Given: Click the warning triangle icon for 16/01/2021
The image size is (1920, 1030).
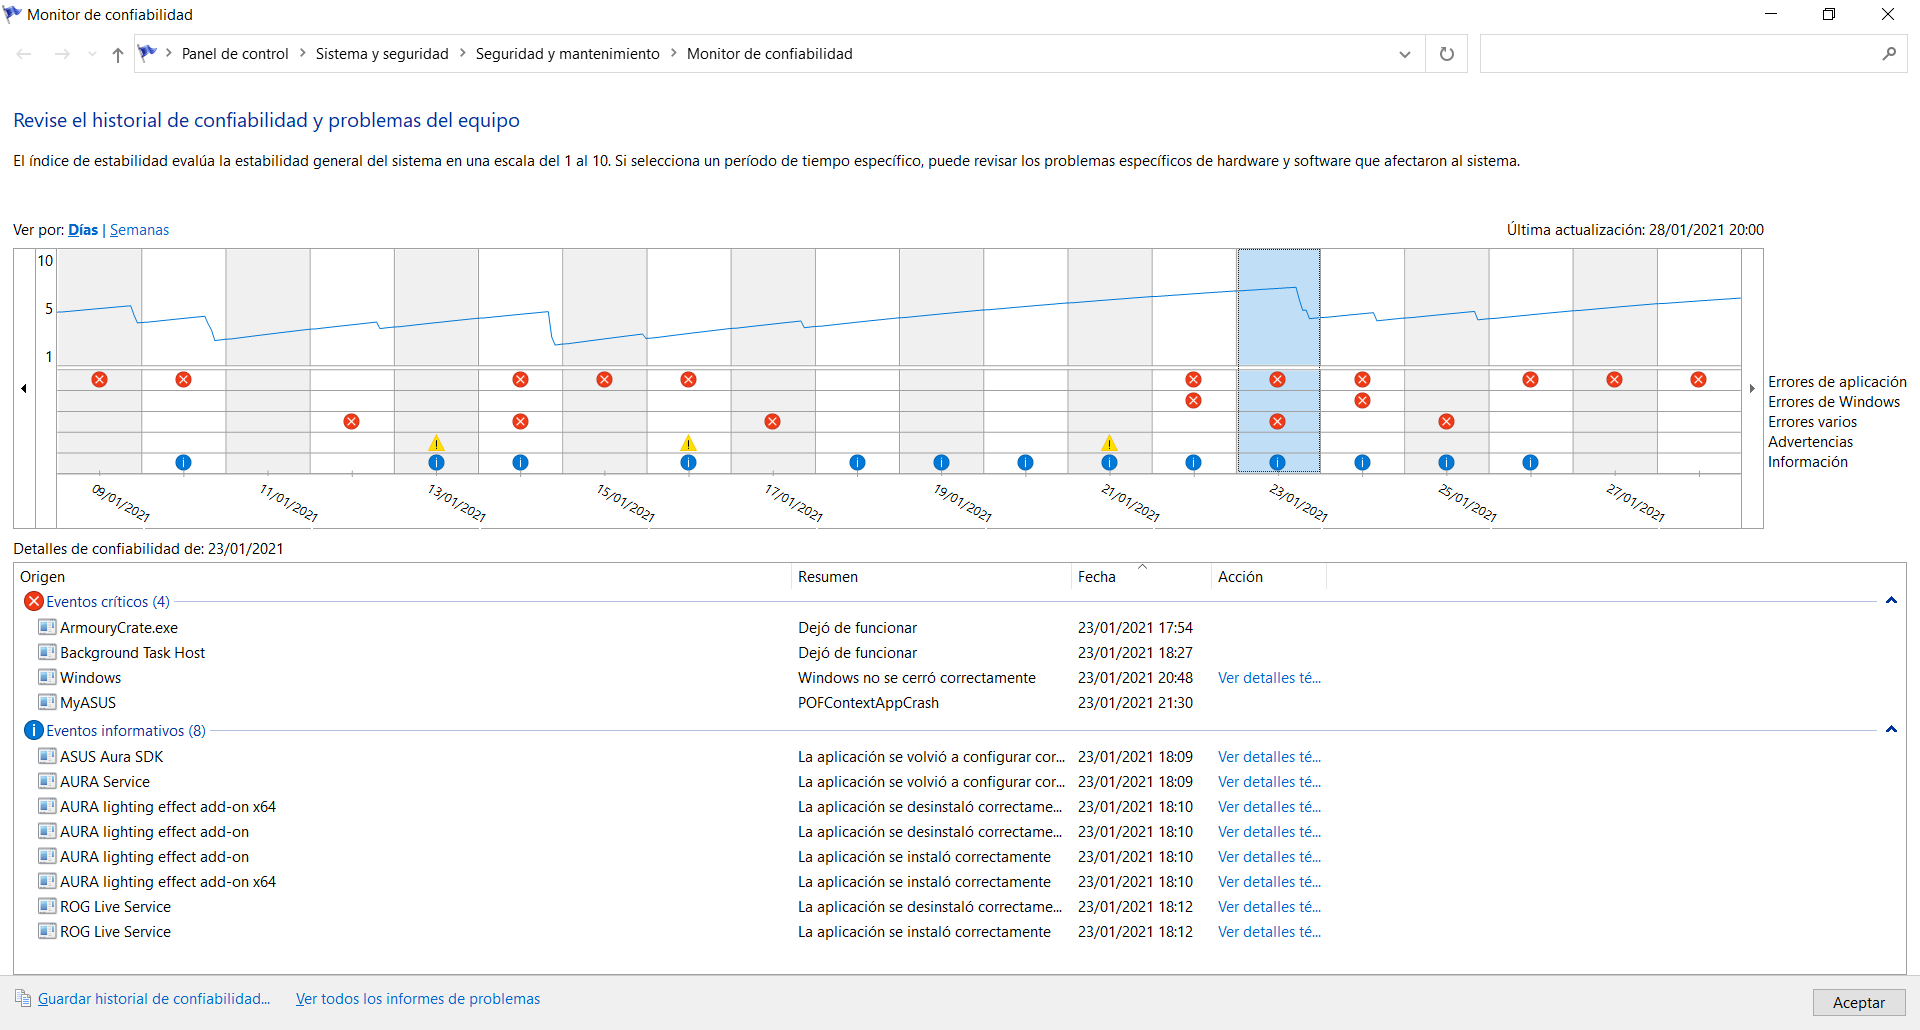Looking at the screenshot, I should tap(688, 443).
